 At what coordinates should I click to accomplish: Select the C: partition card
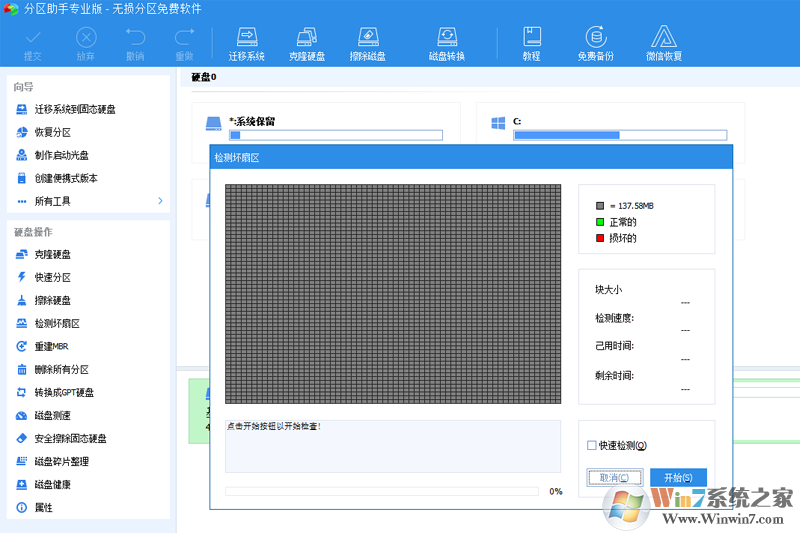pyautogui.click(x=610, y=124)
